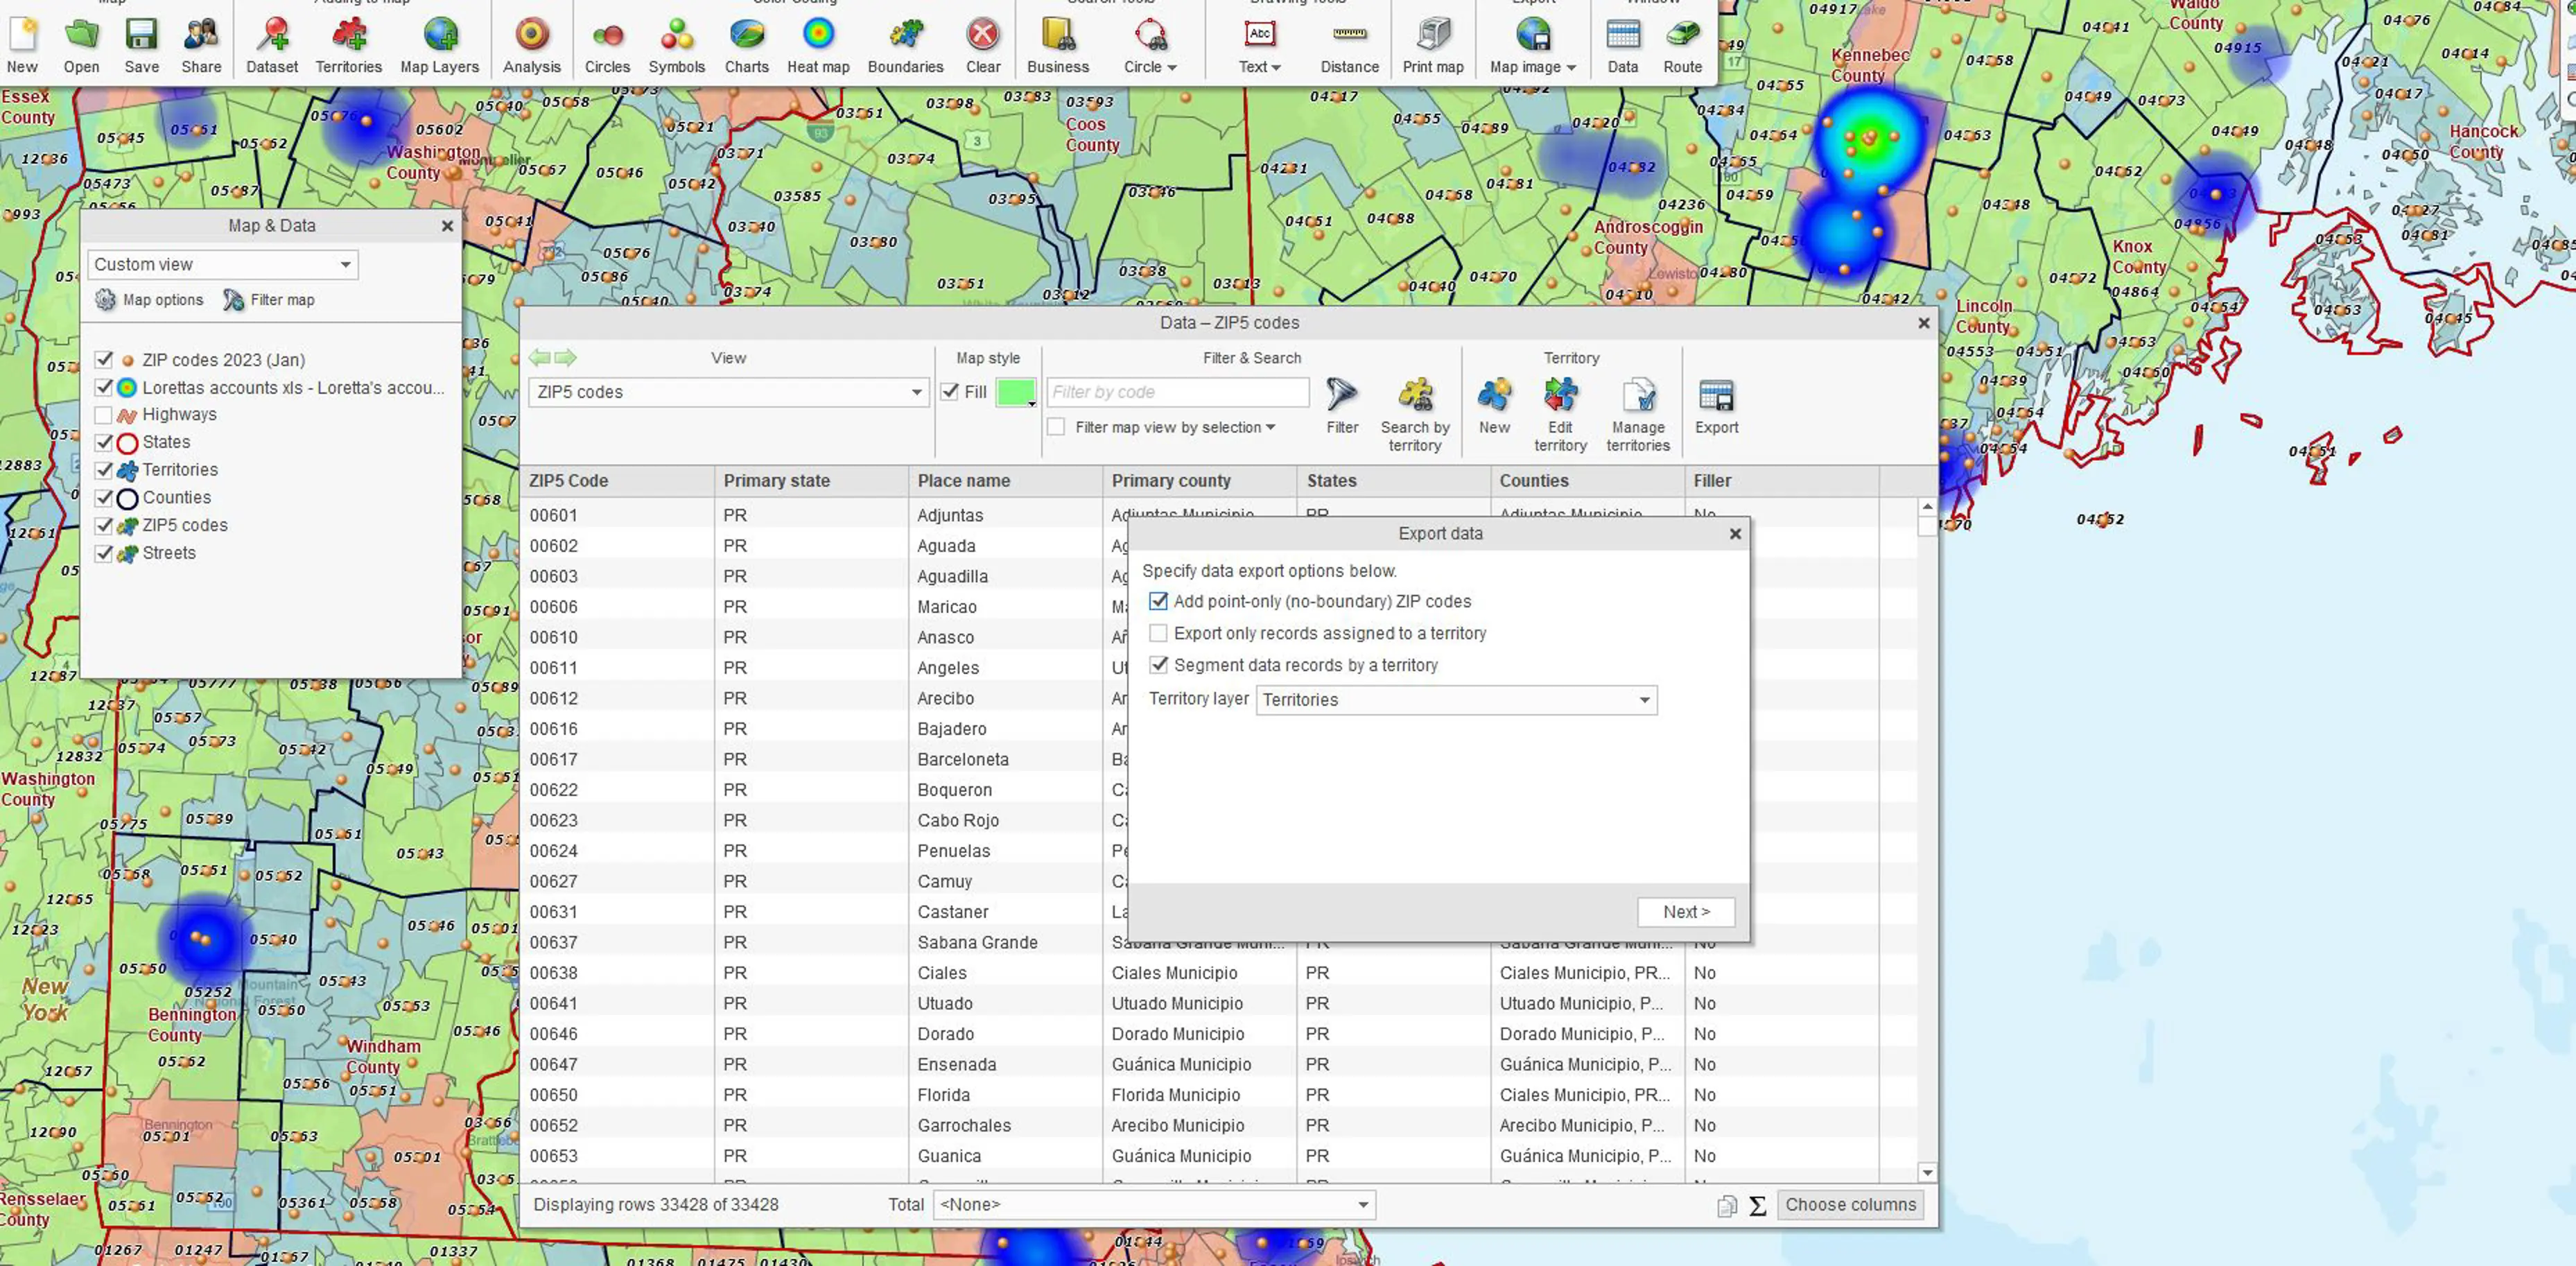
Task: Click the Export icon in Data window
Action: (x=1716, y=396)
